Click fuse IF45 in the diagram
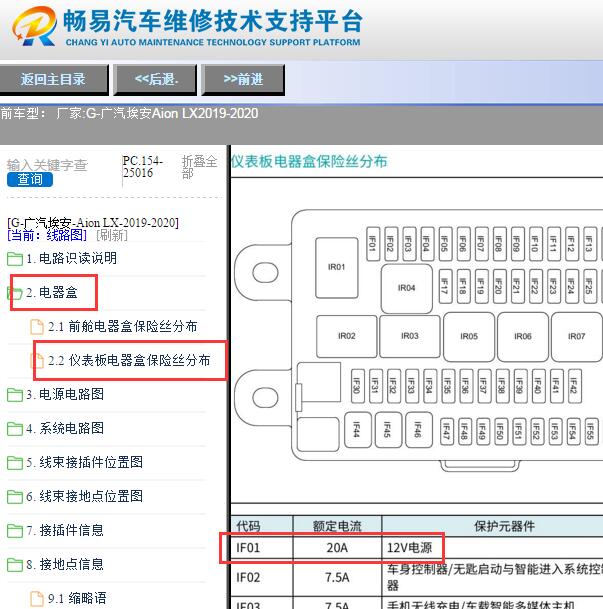The height and width of the screenshot is (609, 603). coord(388,430)
